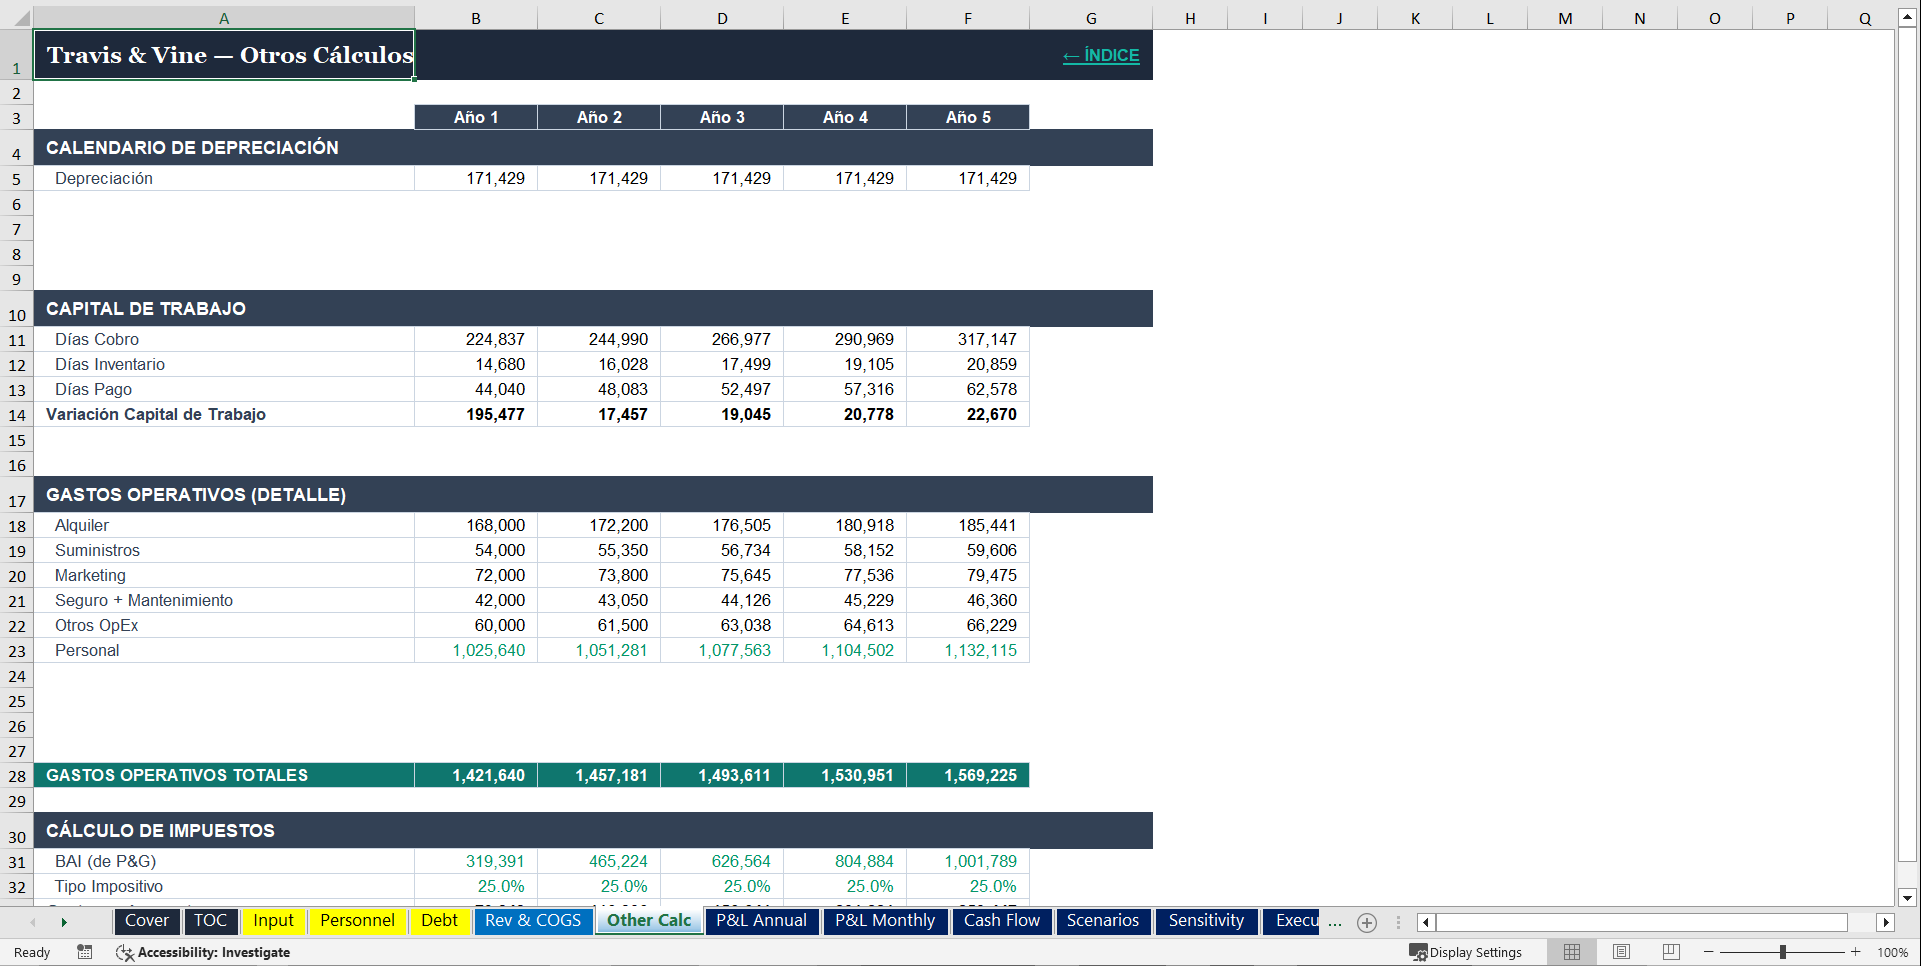Open the Cover sheet tab
Screen dimensions: 1921x966
click(147, 921)
